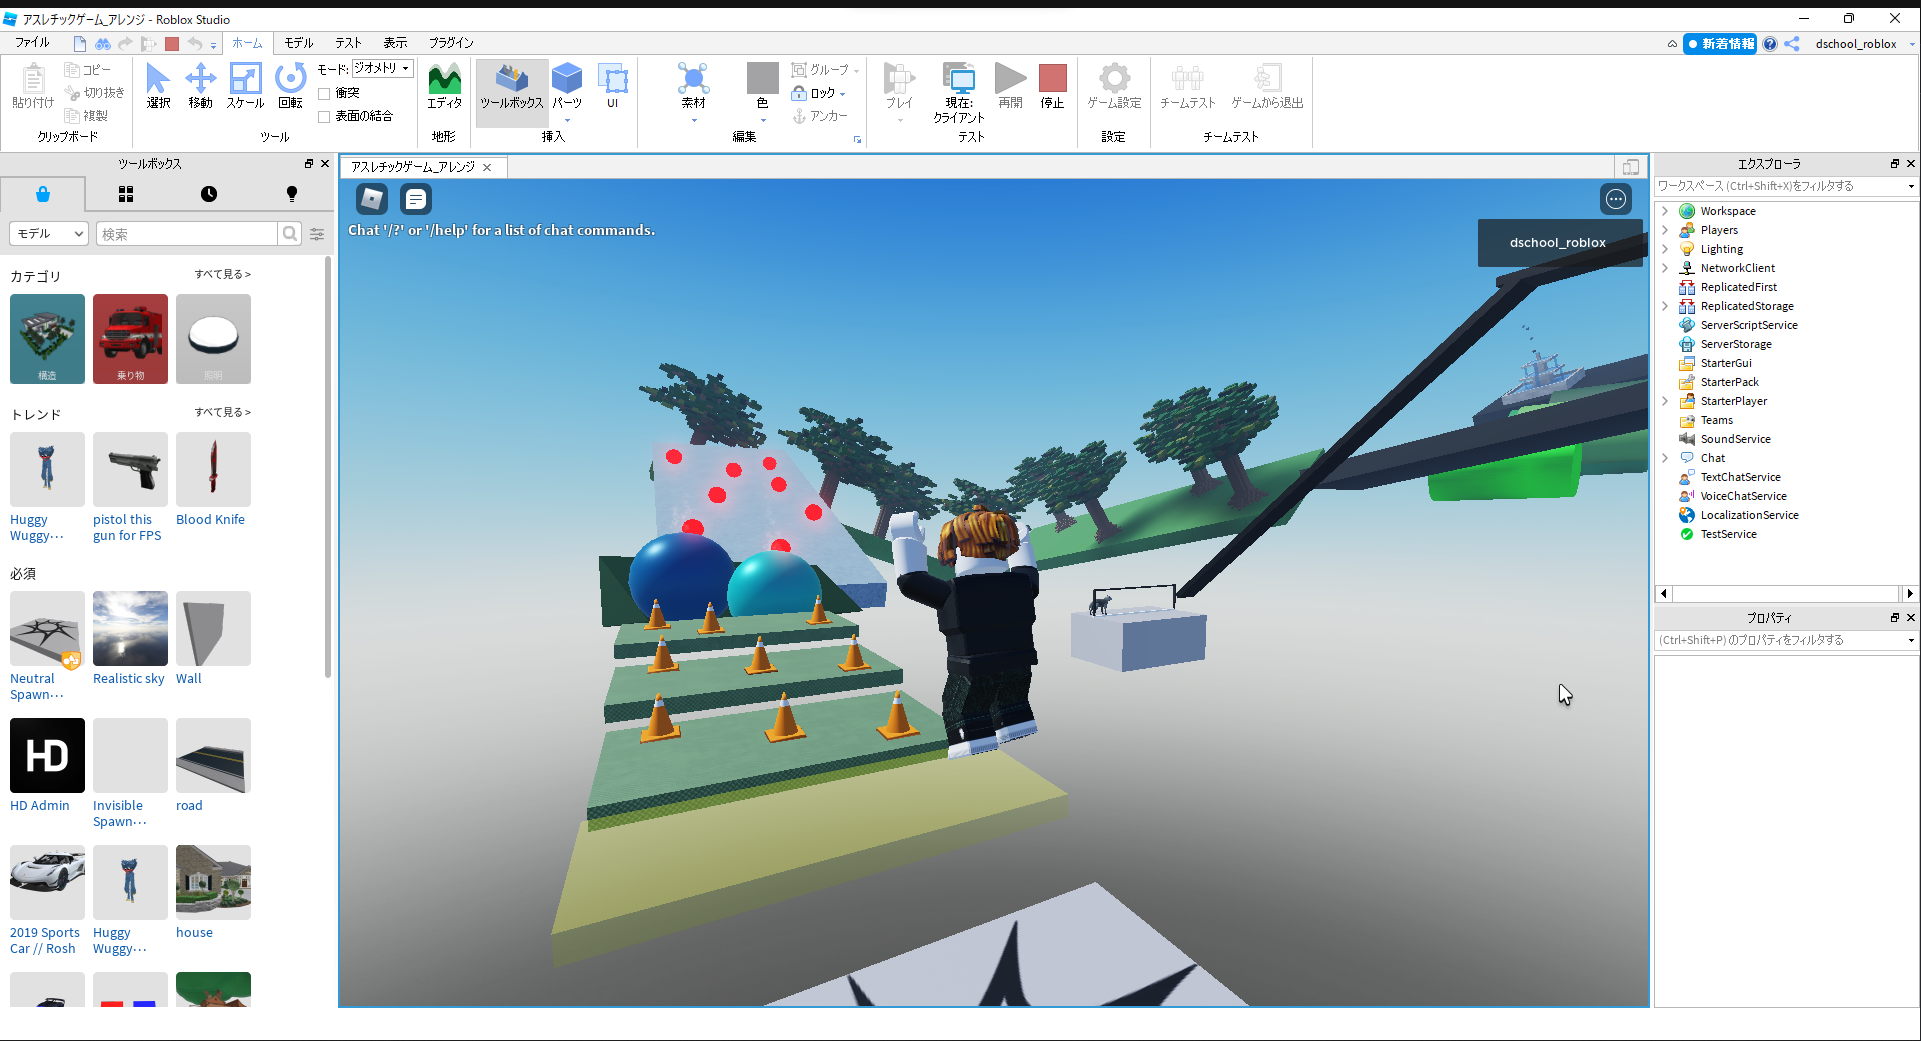This screenshot has width=1921, height=1041.
Task: Select the Scale (スケール) tool
Action: tap(245, 85)
